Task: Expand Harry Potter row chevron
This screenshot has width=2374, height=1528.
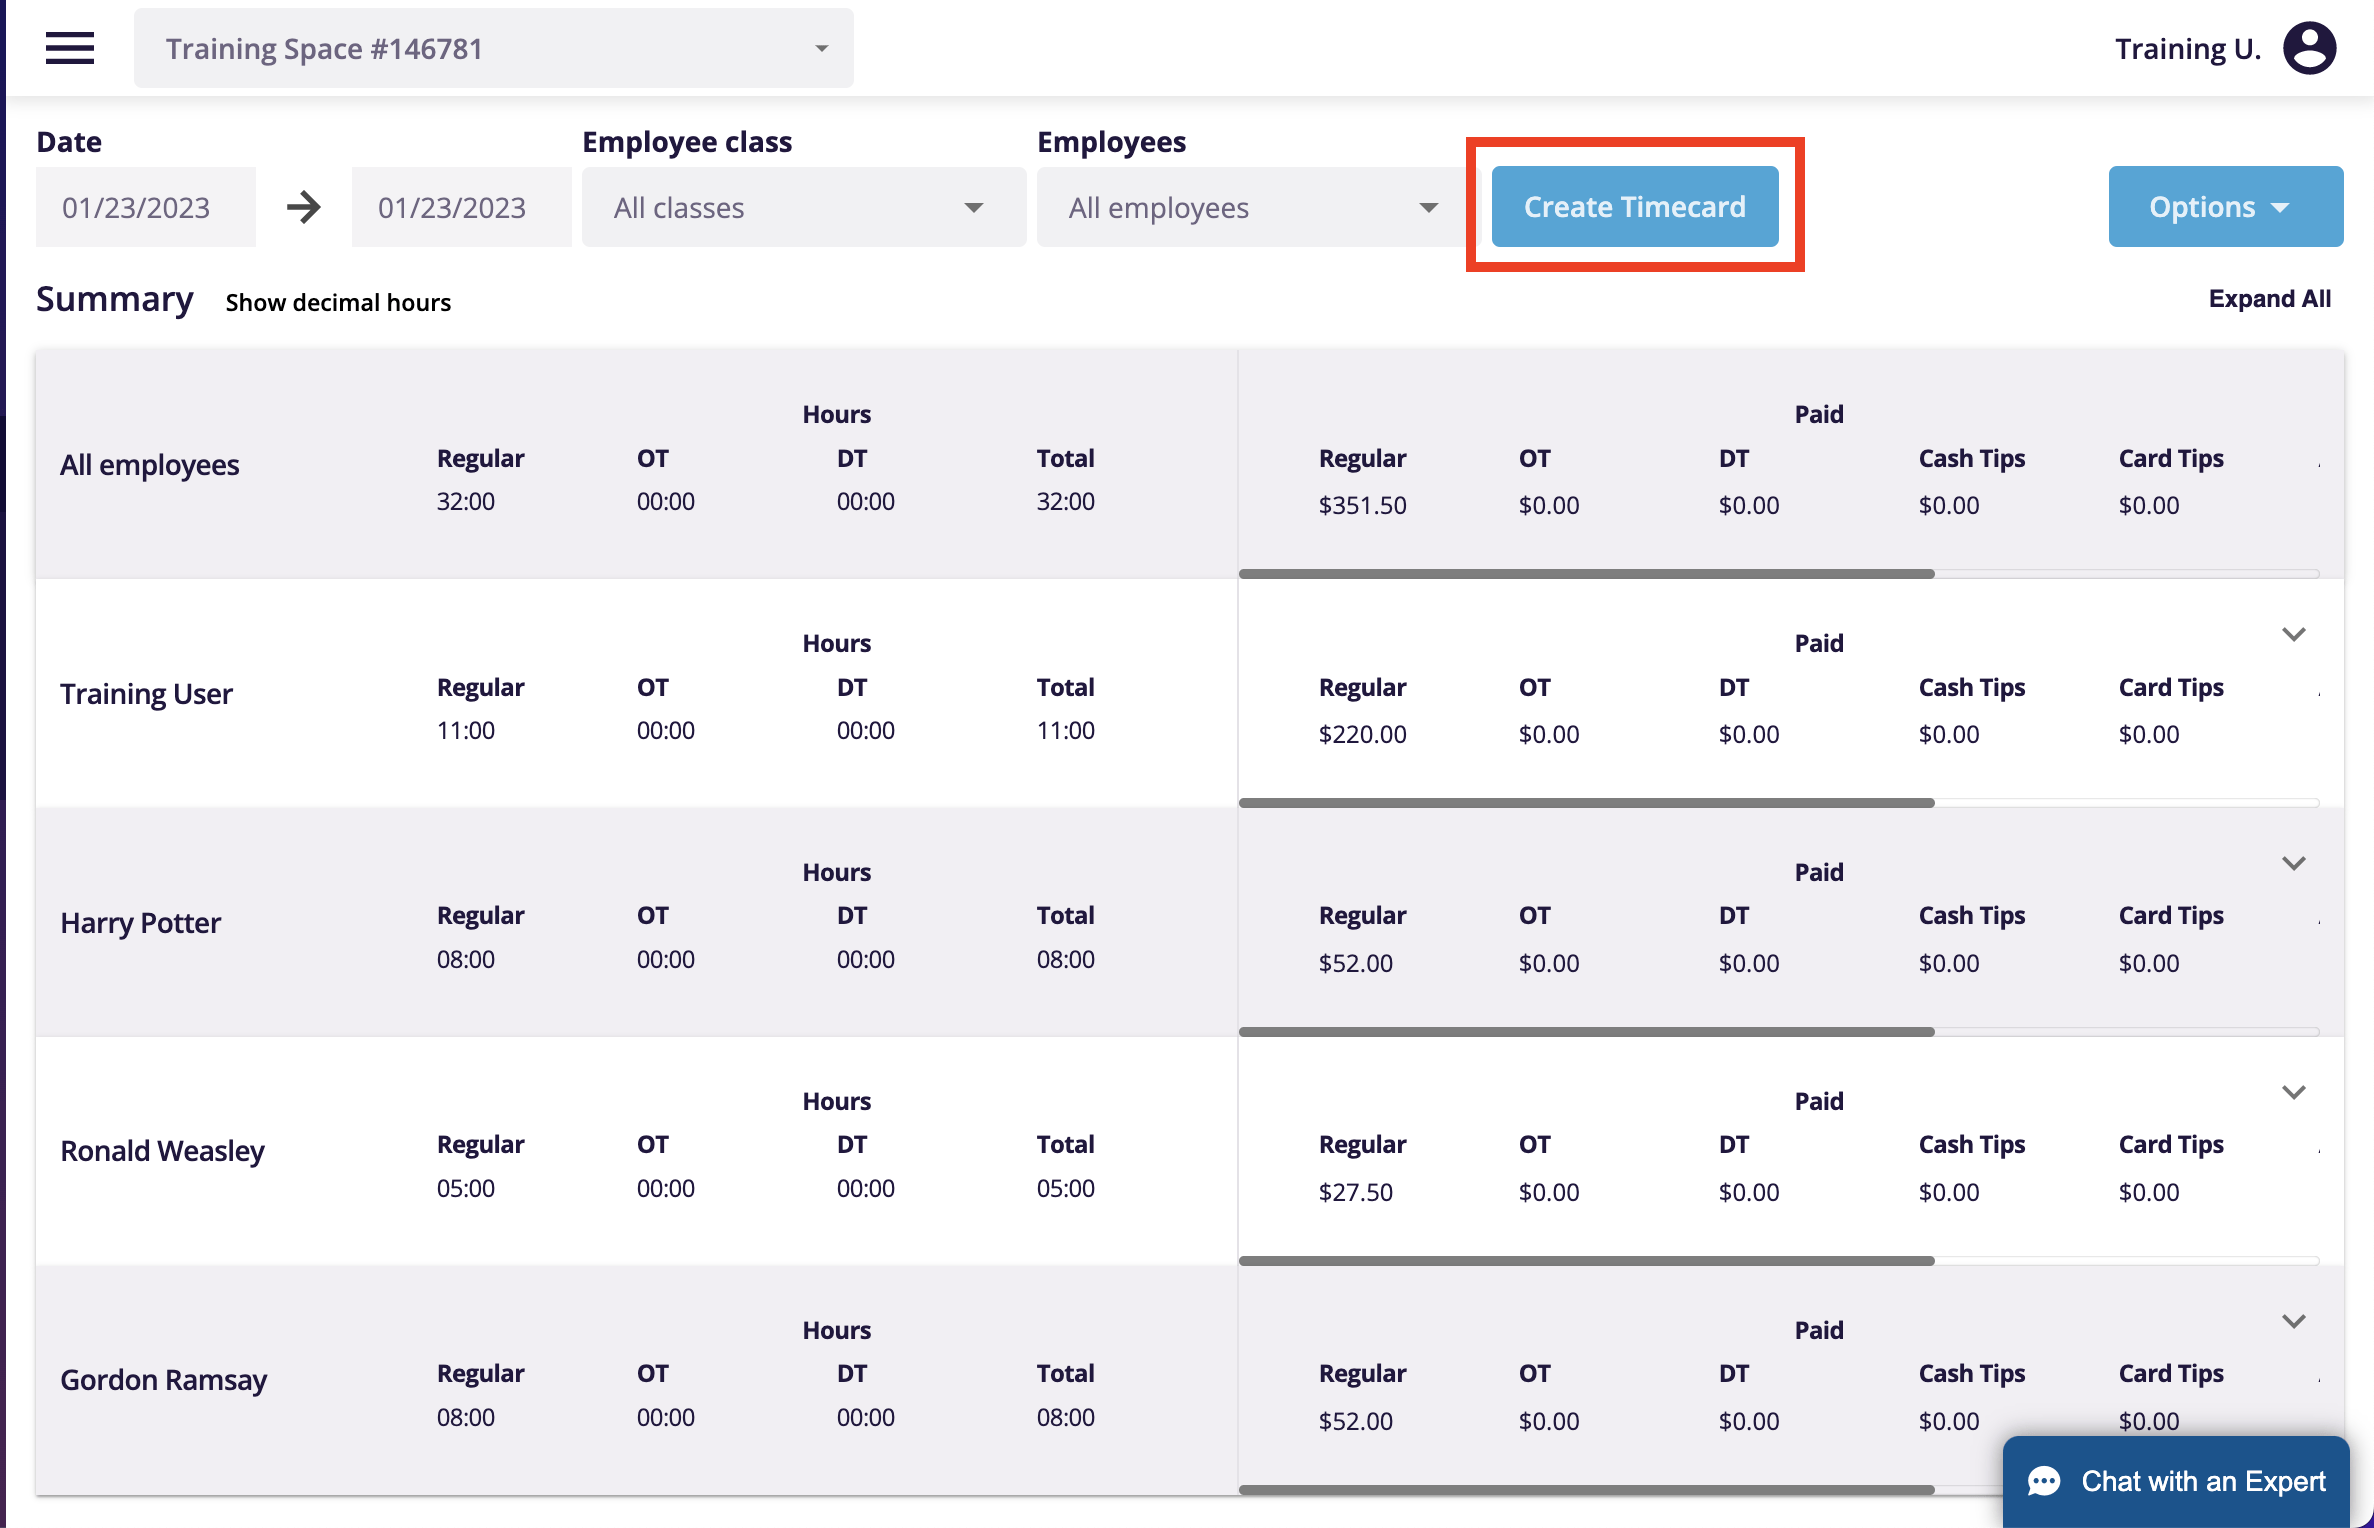Action: [x=2293, y=864]
